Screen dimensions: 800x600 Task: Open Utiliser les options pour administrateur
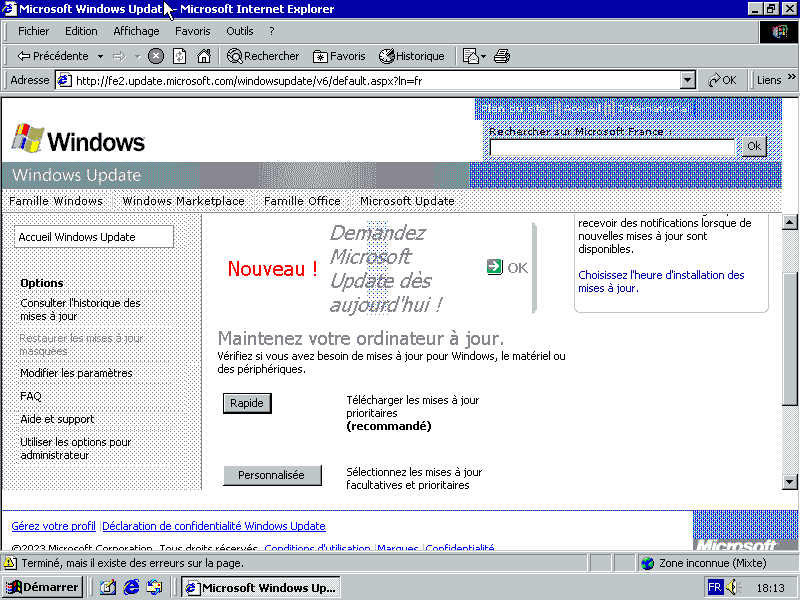[76, 448]
